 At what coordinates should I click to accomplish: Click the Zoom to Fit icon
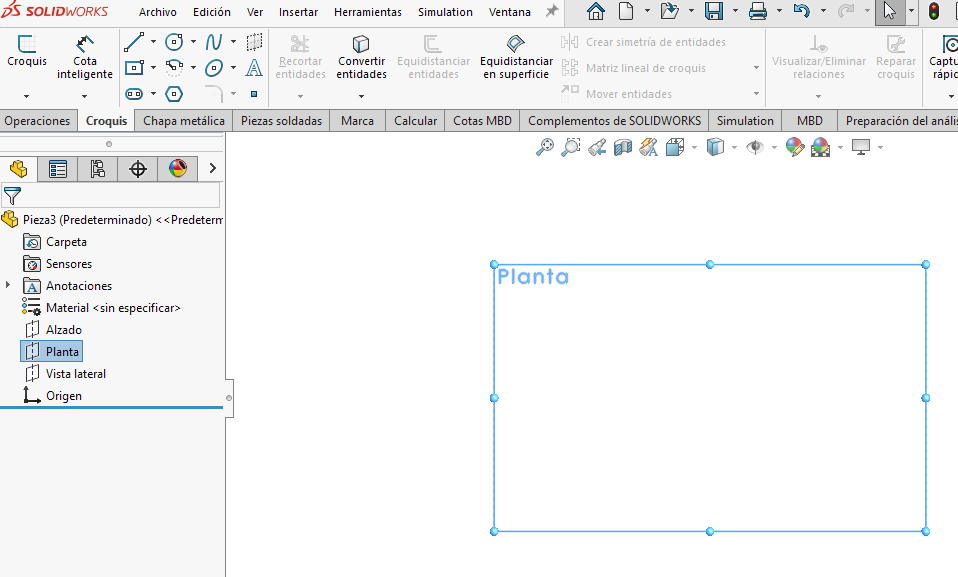(544, 147)
